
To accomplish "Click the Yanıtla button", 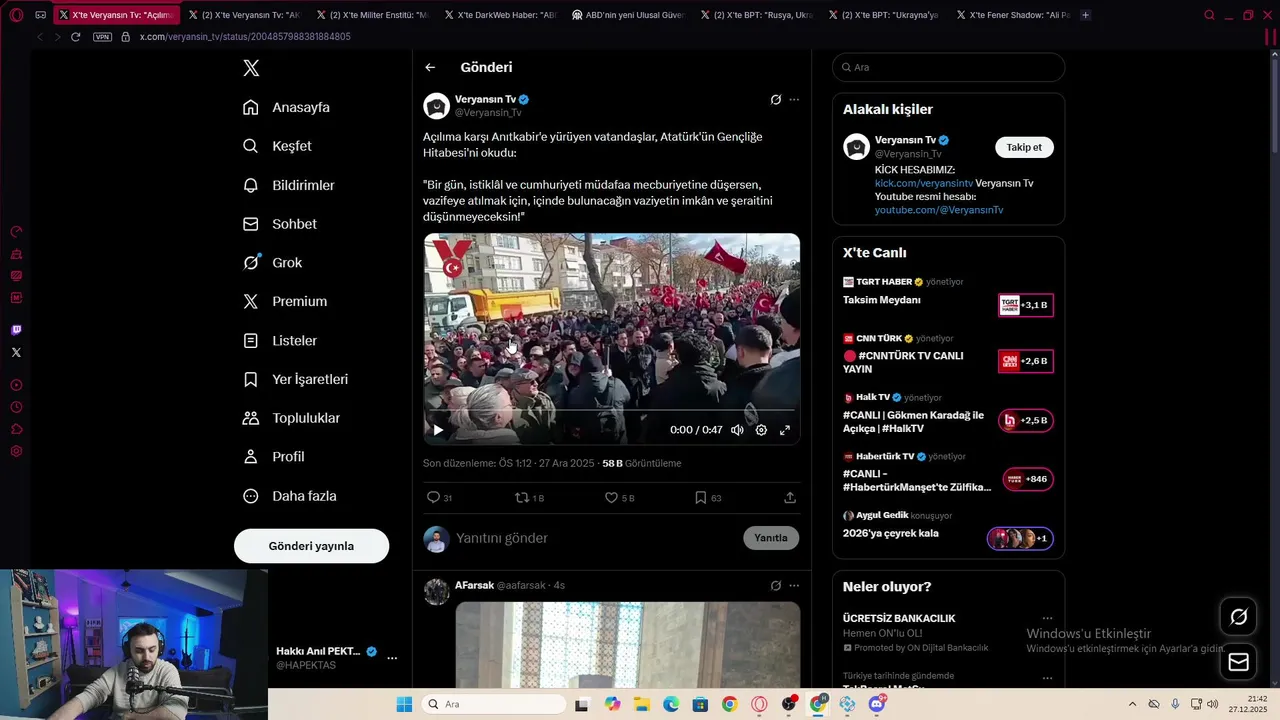I will point(771,538).
